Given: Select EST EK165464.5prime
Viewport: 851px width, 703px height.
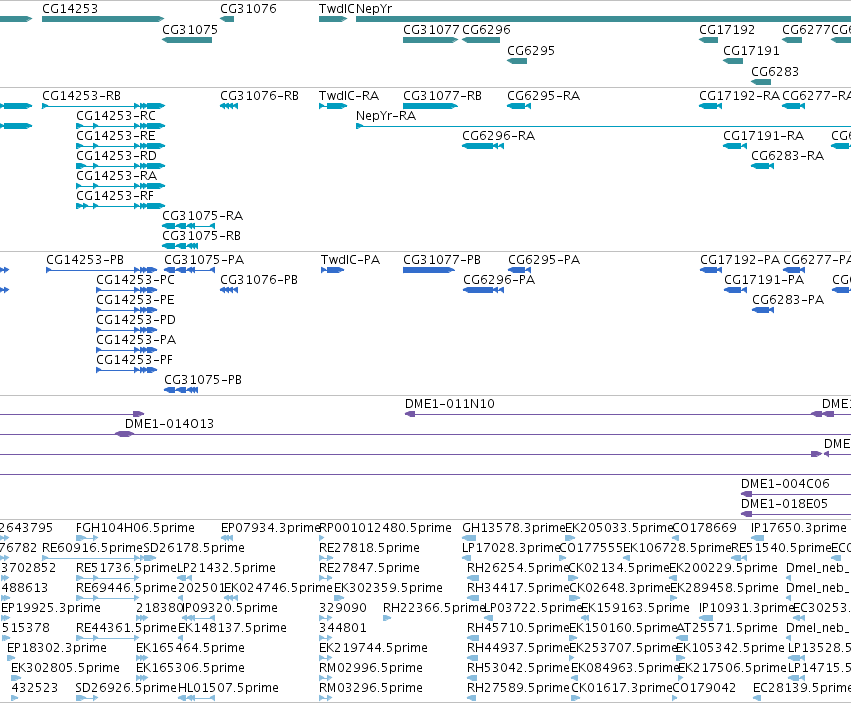Looking at the screenshot, I should 190,648.
